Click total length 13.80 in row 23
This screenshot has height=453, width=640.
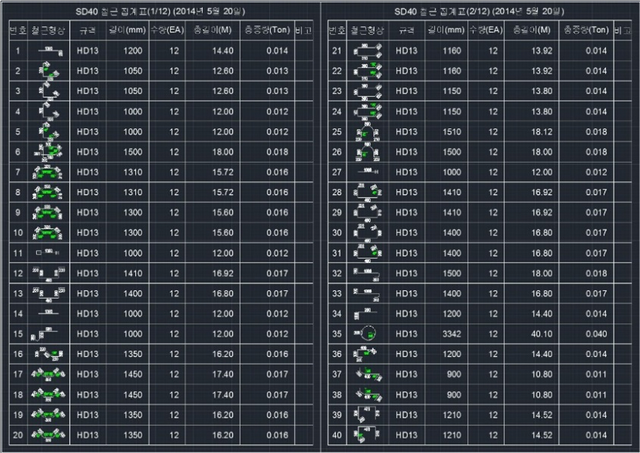coord(542,91)
